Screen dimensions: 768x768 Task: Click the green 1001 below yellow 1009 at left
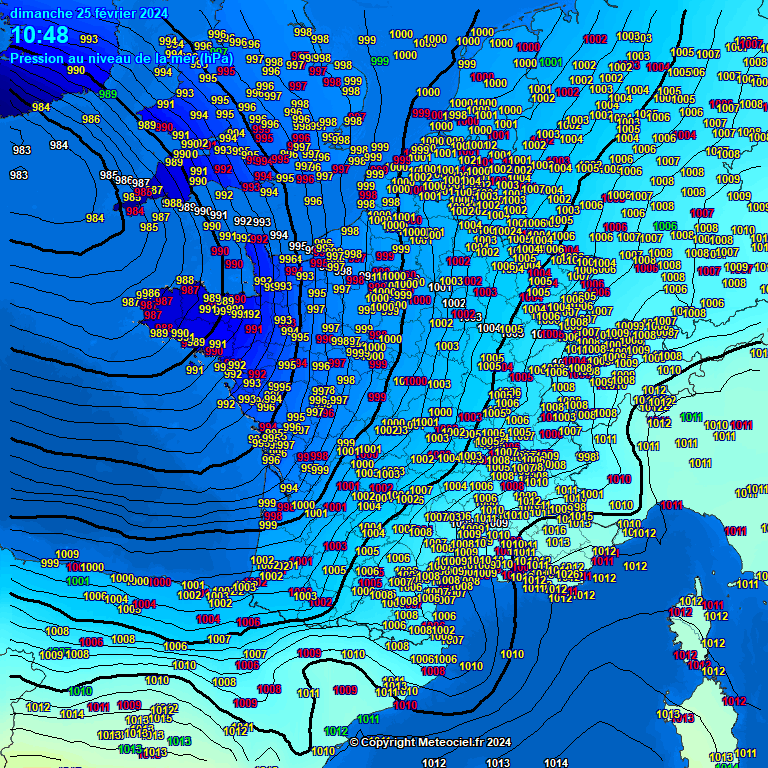pyautogui.click(x=78, y=580)
